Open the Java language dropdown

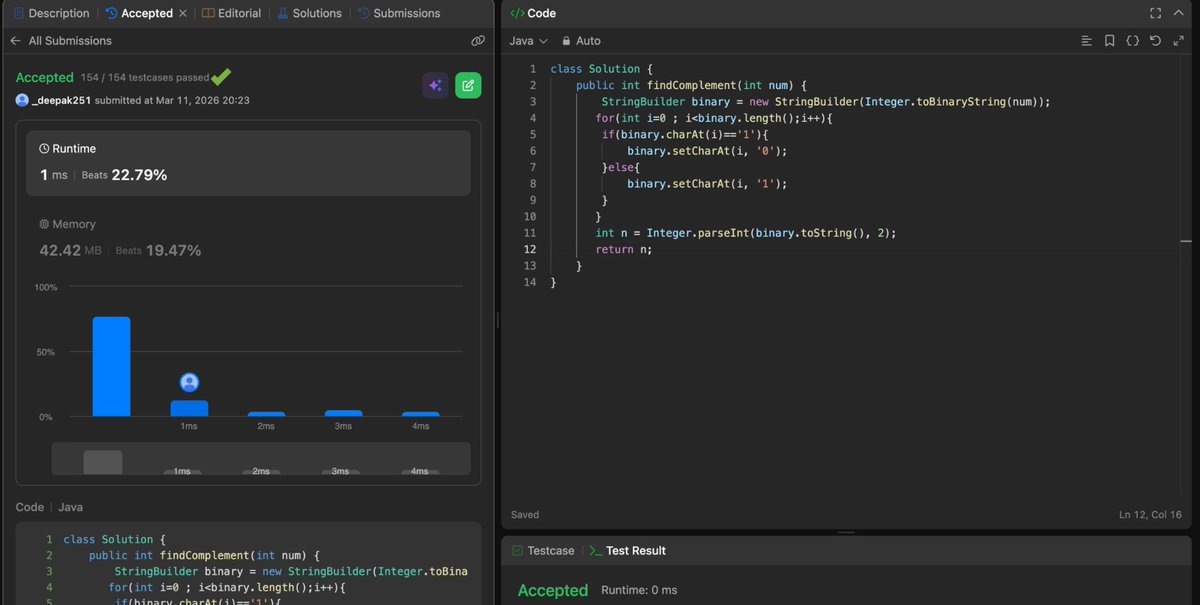click(x=528, y=41)
